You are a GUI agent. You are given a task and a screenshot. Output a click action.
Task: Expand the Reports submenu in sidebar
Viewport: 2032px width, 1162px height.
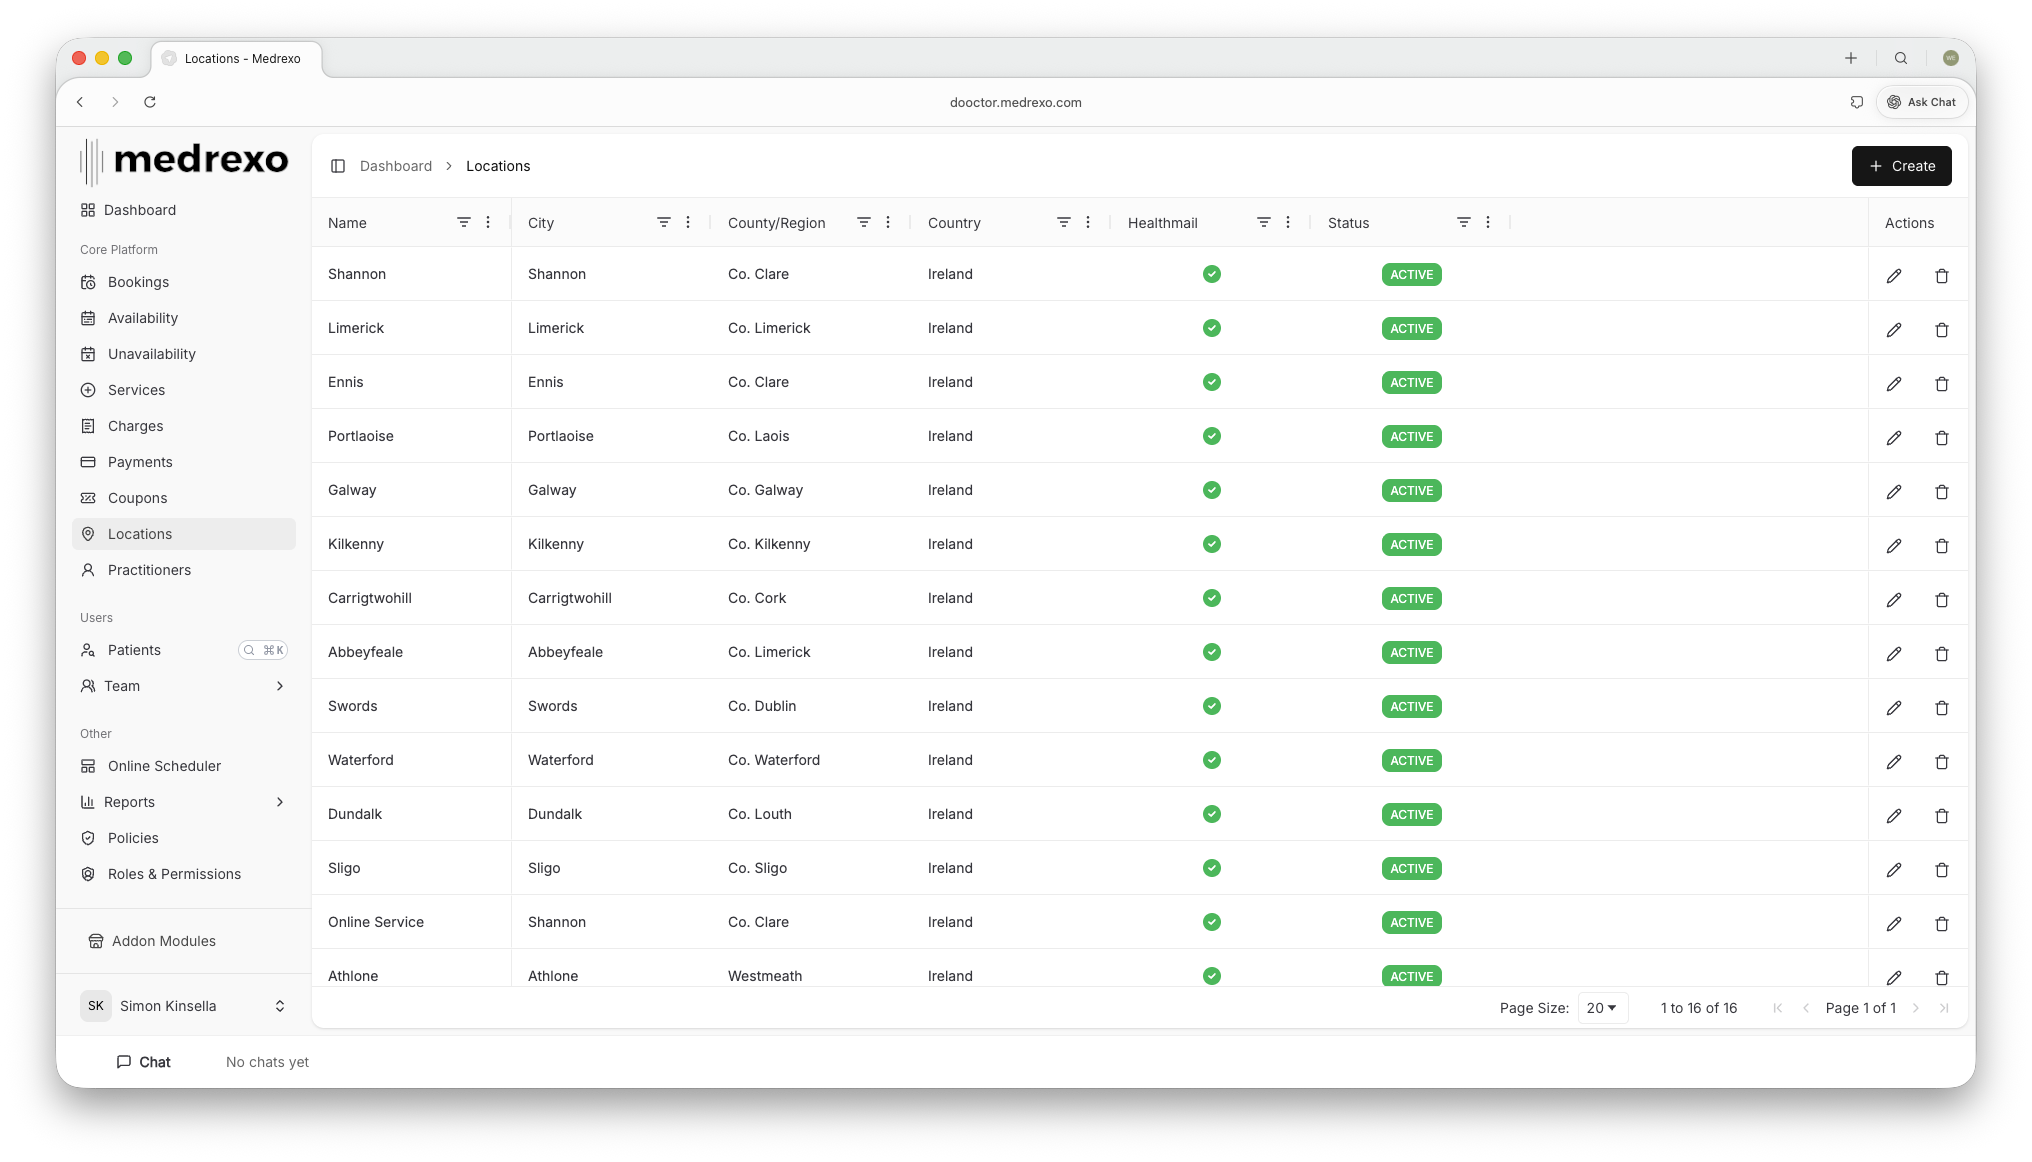pyautogui.click(x=280, y=802)
